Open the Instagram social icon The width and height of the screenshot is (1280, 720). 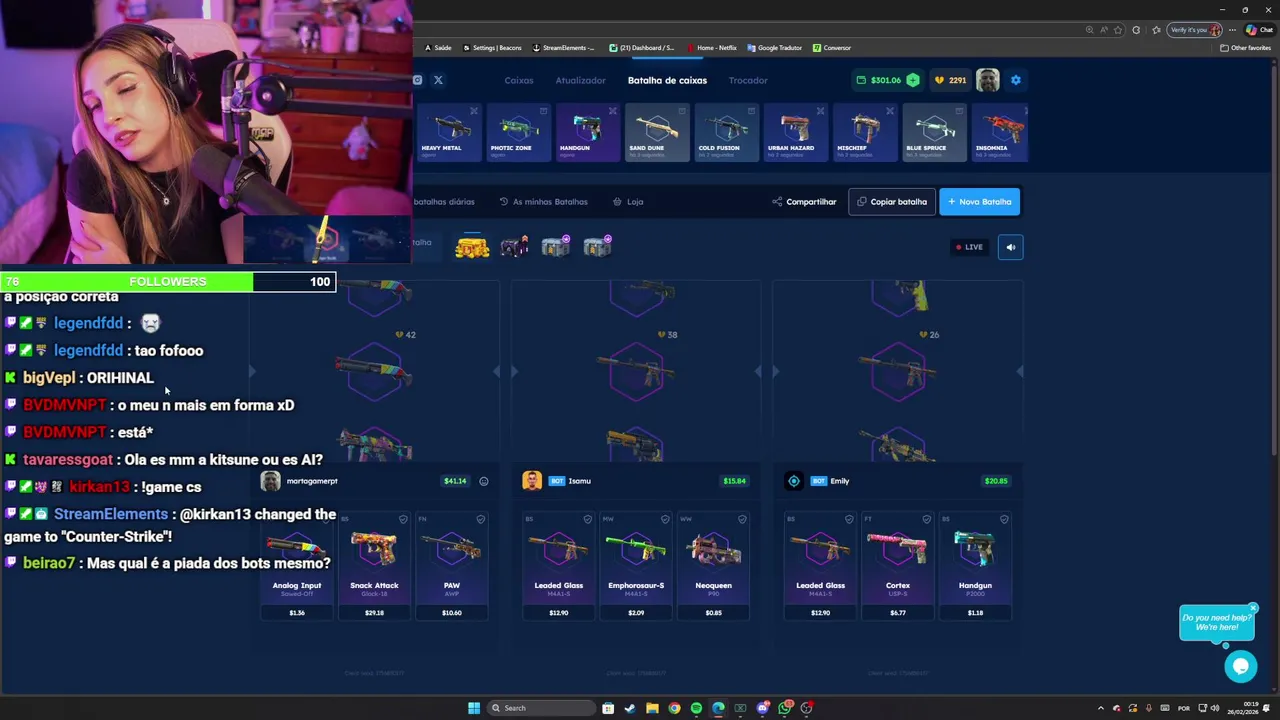(418, 80)
